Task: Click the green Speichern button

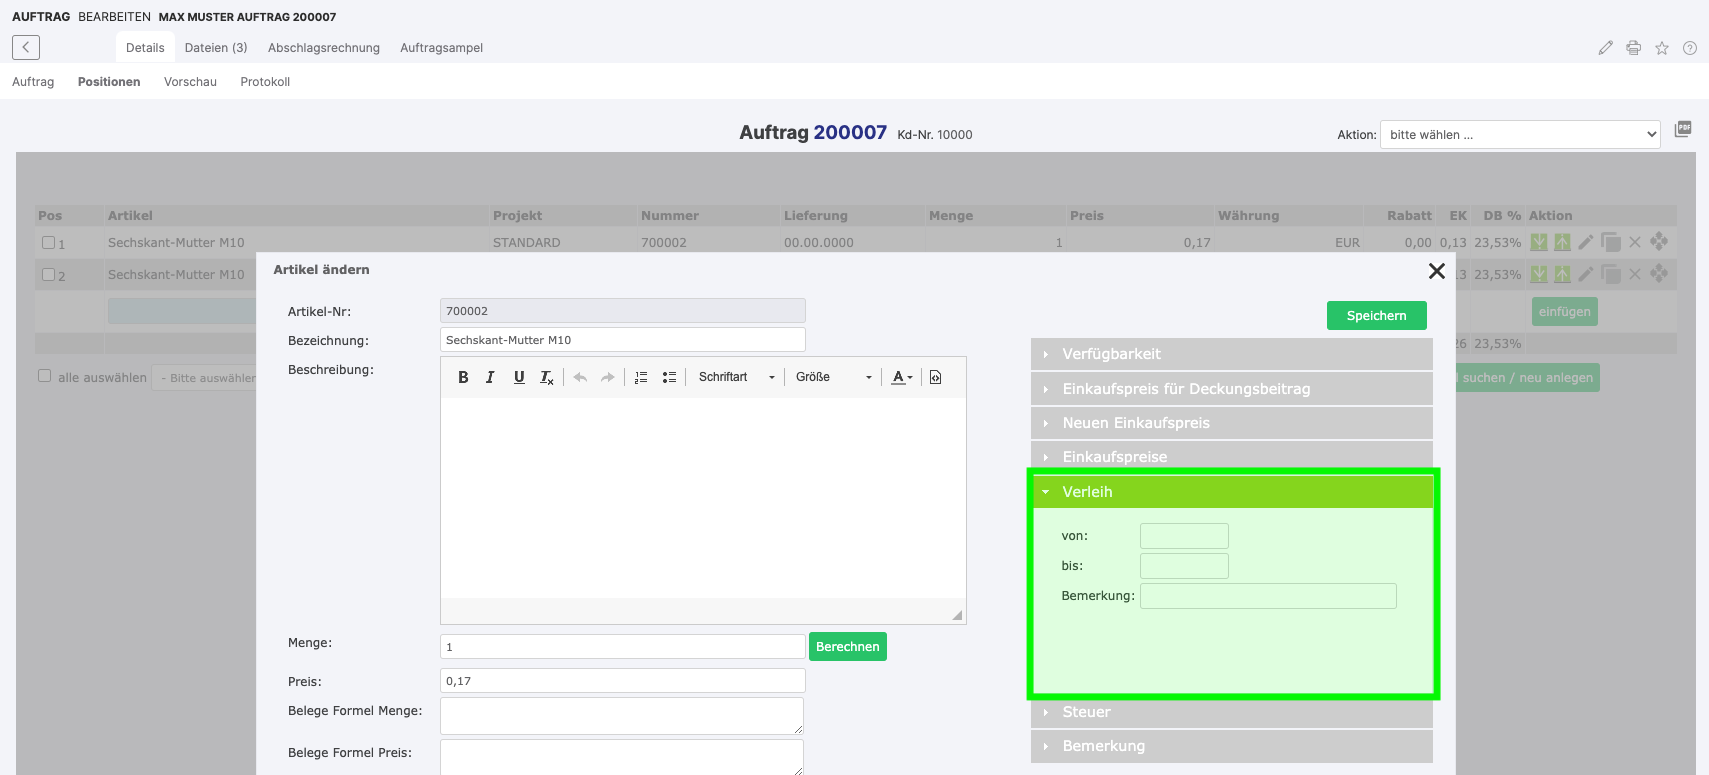Action: pyautogui.click(x=1377, y=315)
